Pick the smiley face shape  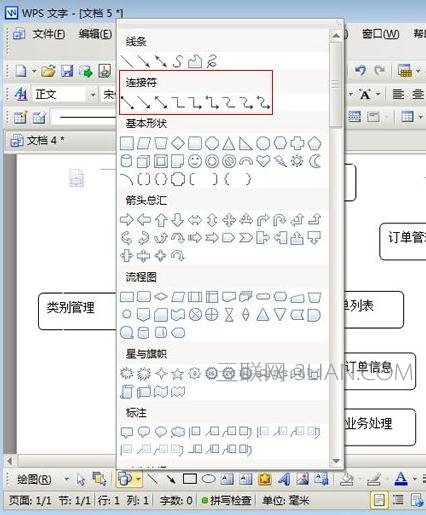click(195, 162)
